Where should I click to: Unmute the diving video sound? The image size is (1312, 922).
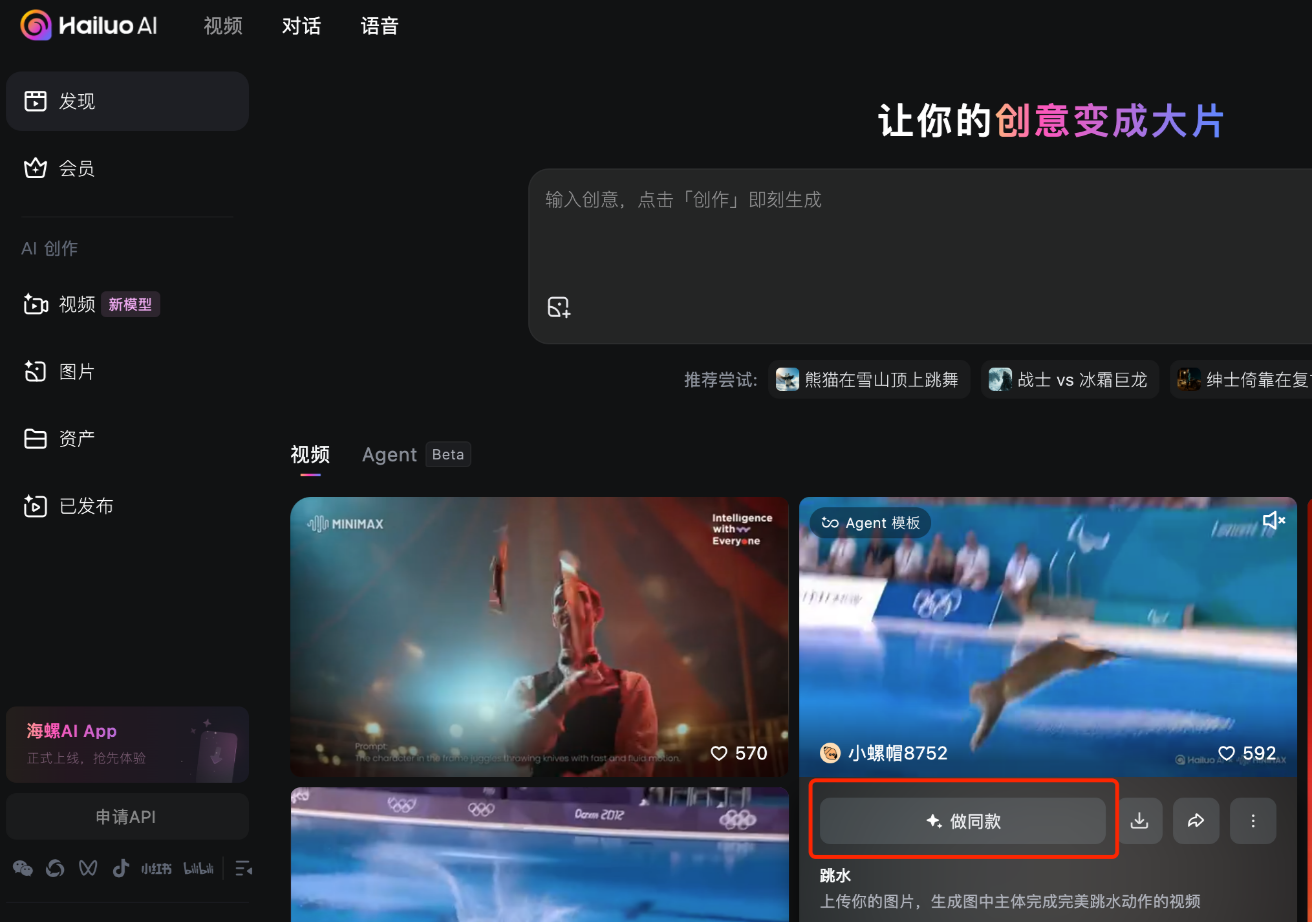coord(1273,521)
